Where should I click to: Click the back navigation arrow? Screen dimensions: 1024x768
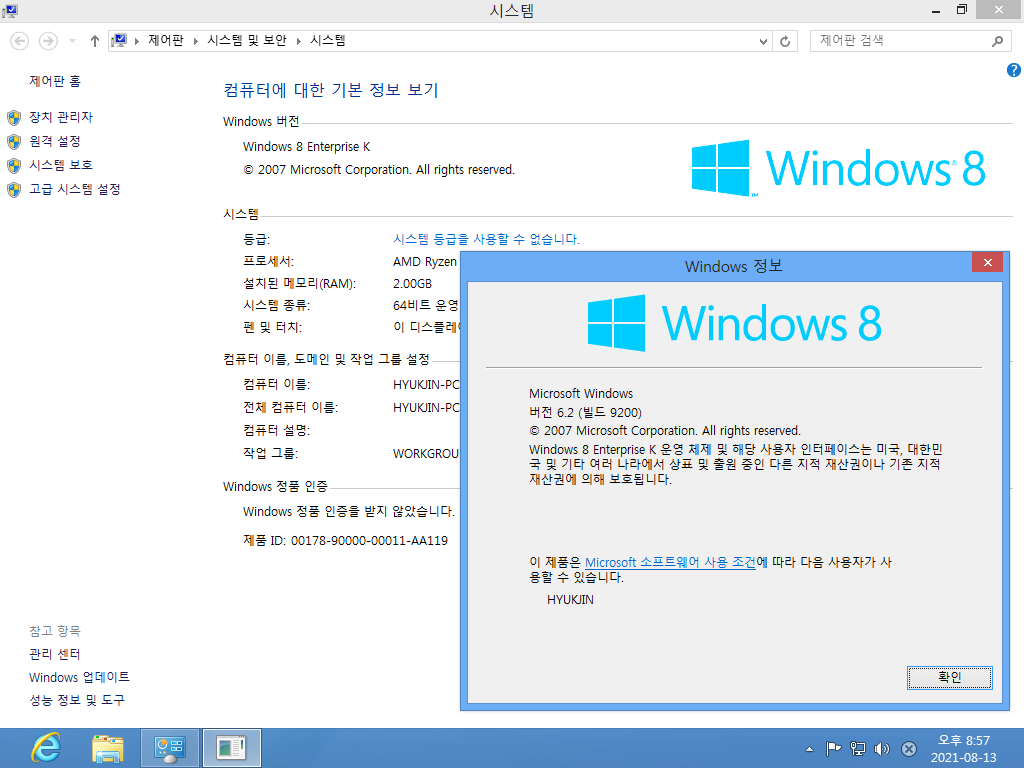coord(20,41)
